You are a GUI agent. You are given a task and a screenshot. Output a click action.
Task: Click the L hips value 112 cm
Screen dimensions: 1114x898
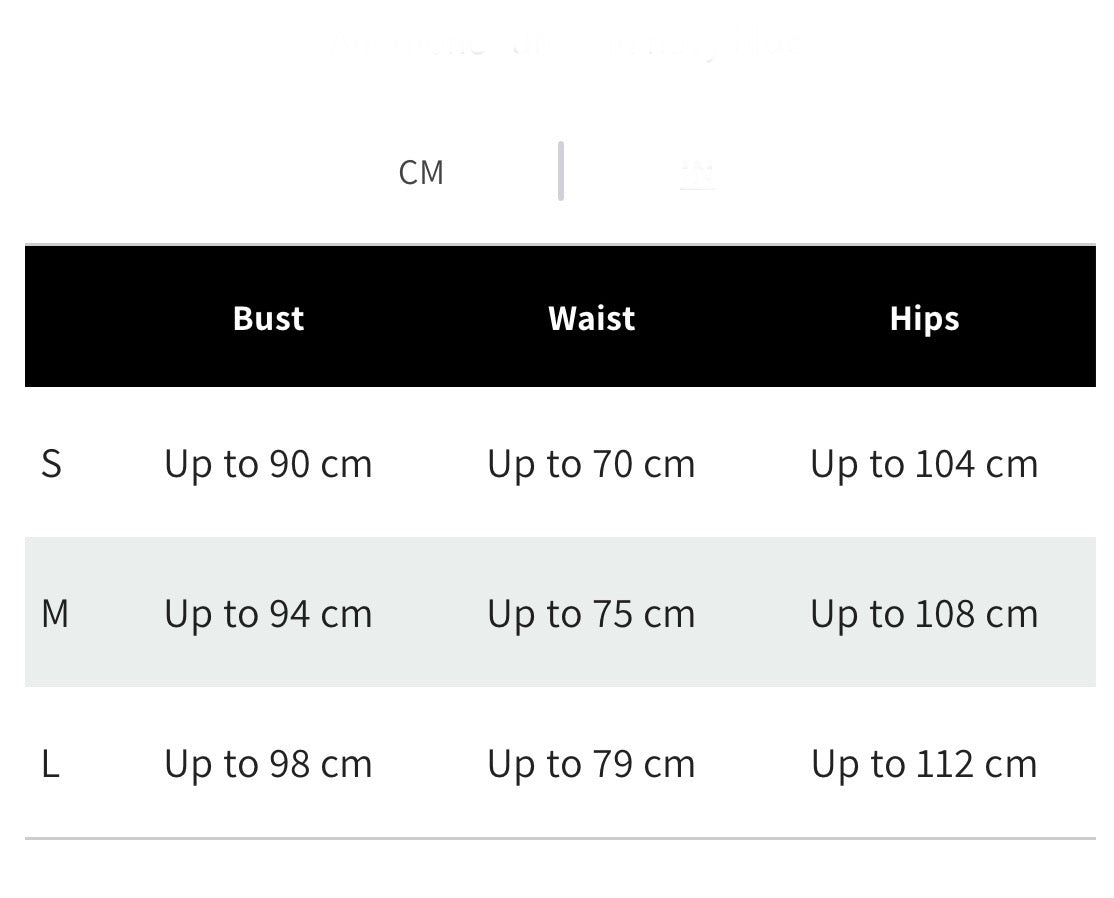click(924, 766)
